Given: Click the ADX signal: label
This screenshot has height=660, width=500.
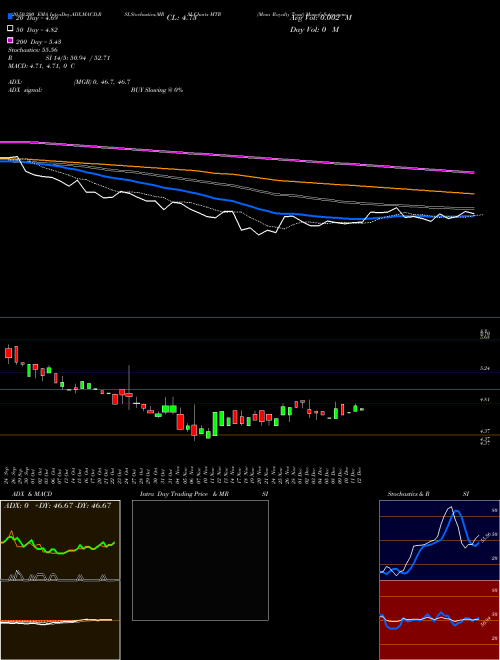Looking at the screenshot, I should [25, 90].
